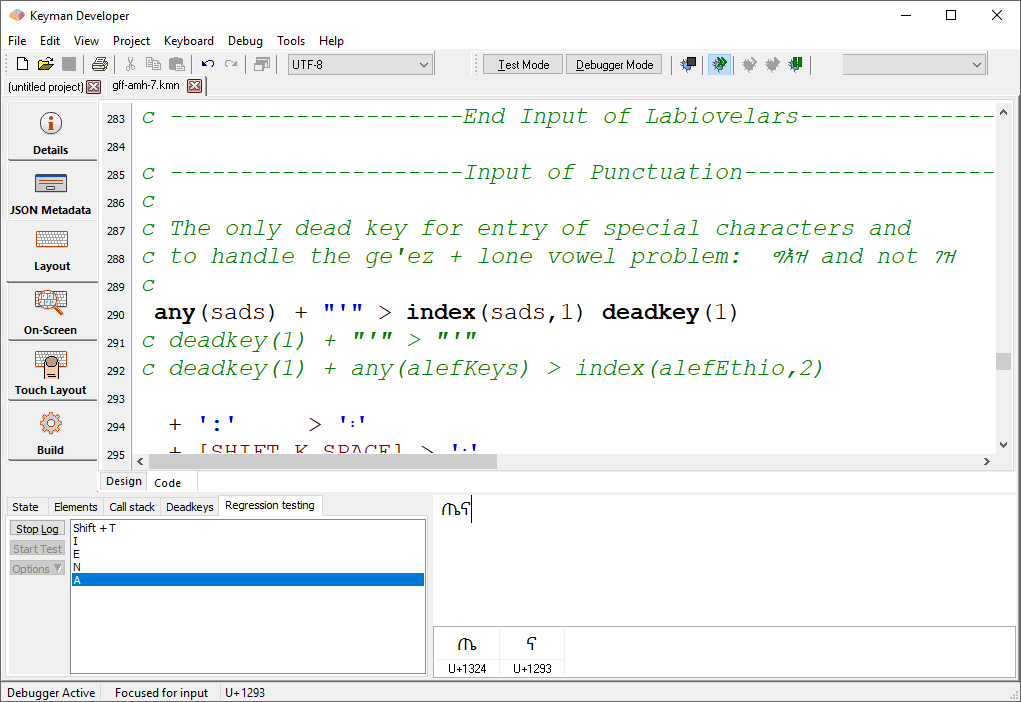Click the Copy toolbar icon
1021x702 pixels.
coord(154,64)
